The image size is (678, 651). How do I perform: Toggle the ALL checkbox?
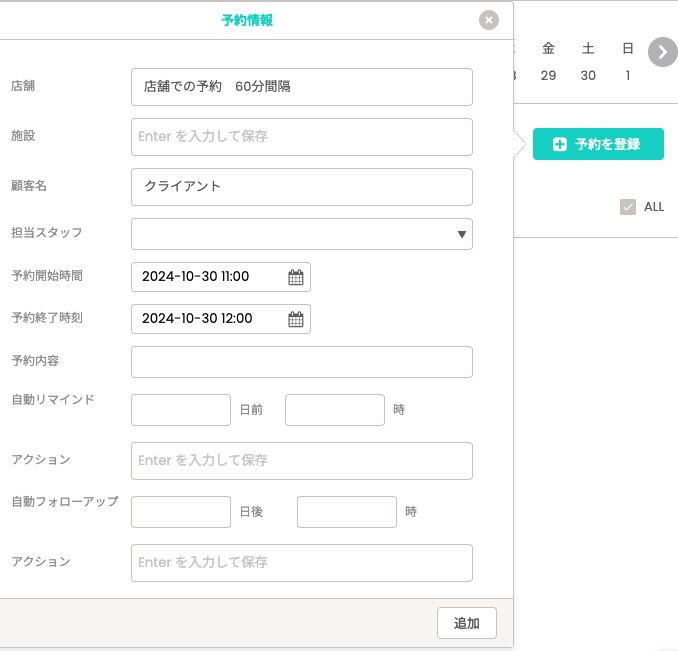628,207
